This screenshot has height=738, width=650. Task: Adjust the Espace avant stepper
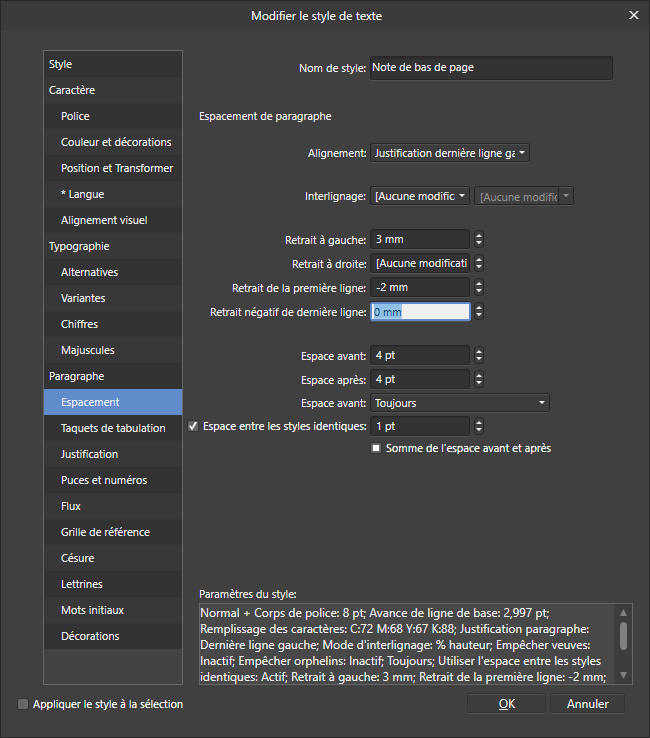pyautogui.click(x=479, y=355)
